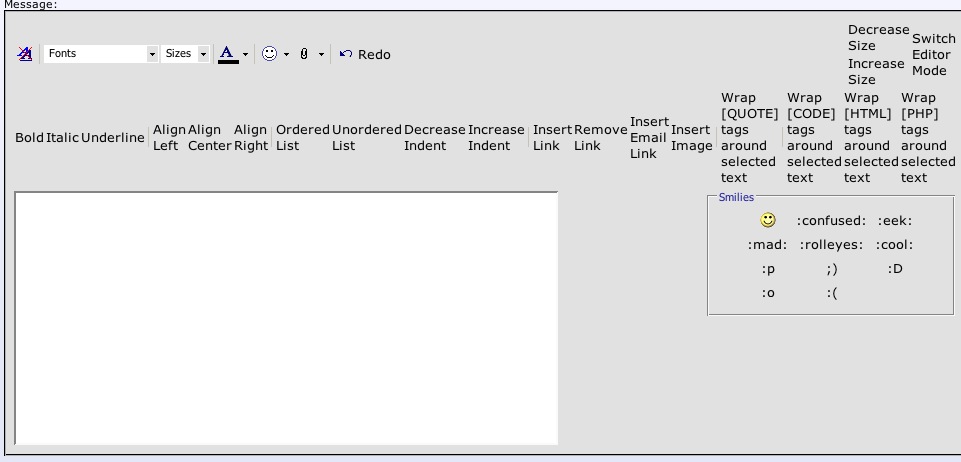961x462 pixels.
Task: Click Increase Size
Action: [876, 72]
